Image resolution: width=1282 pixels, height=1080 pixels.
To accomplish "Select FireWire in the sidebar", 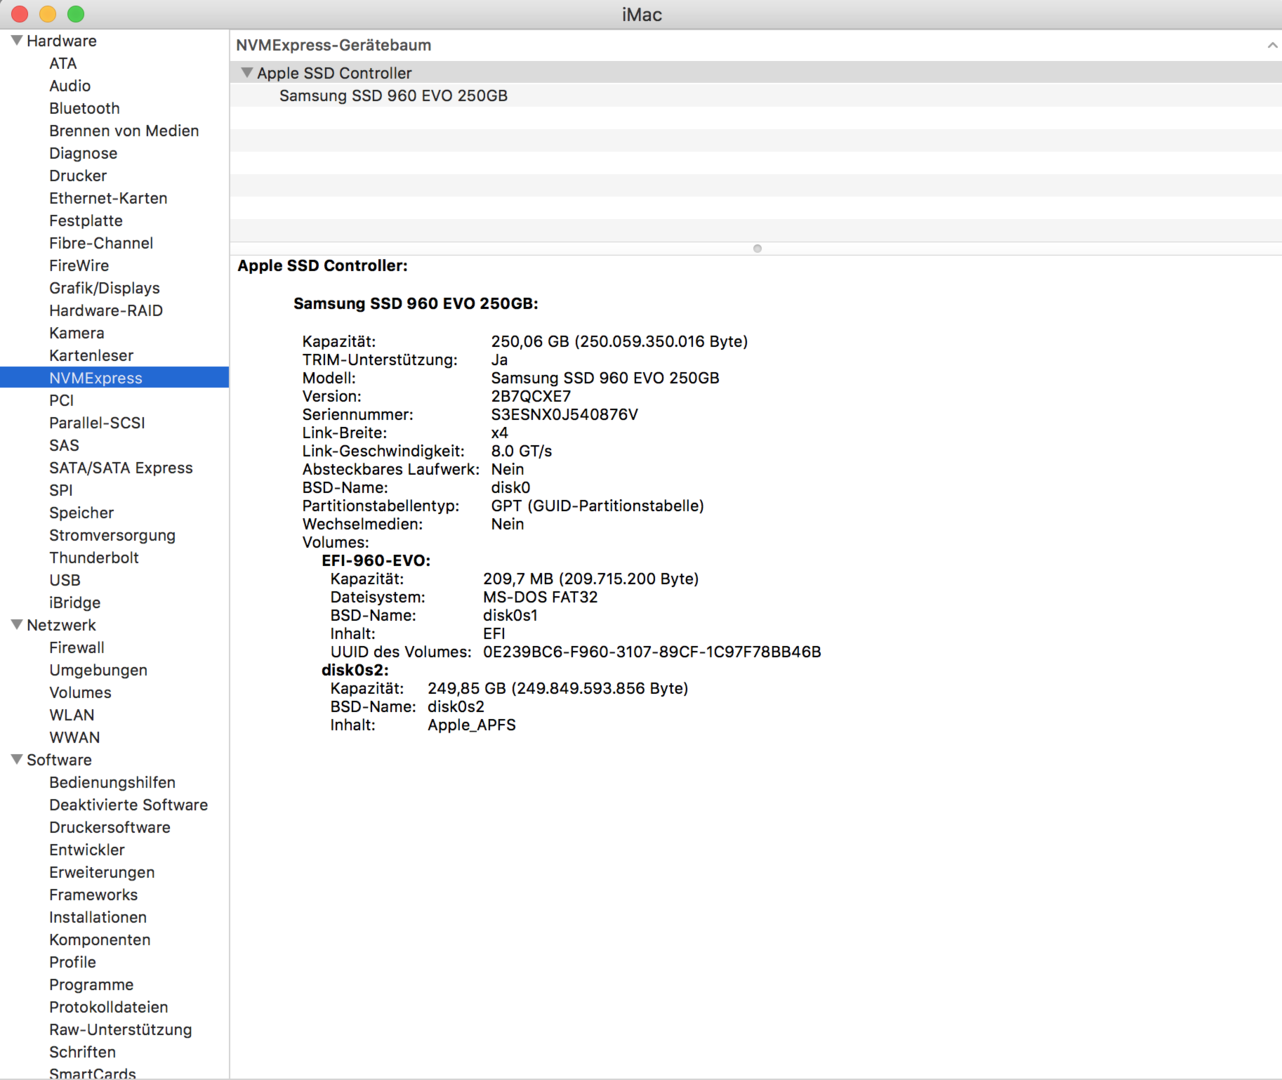I will 79,266.
